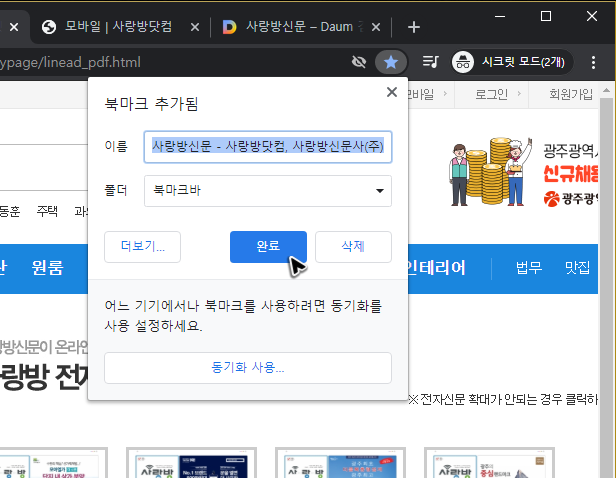The image size is (616, 478).
Task: Open the 북마크바 folder dropdown
Action: [x=268, y=191]
